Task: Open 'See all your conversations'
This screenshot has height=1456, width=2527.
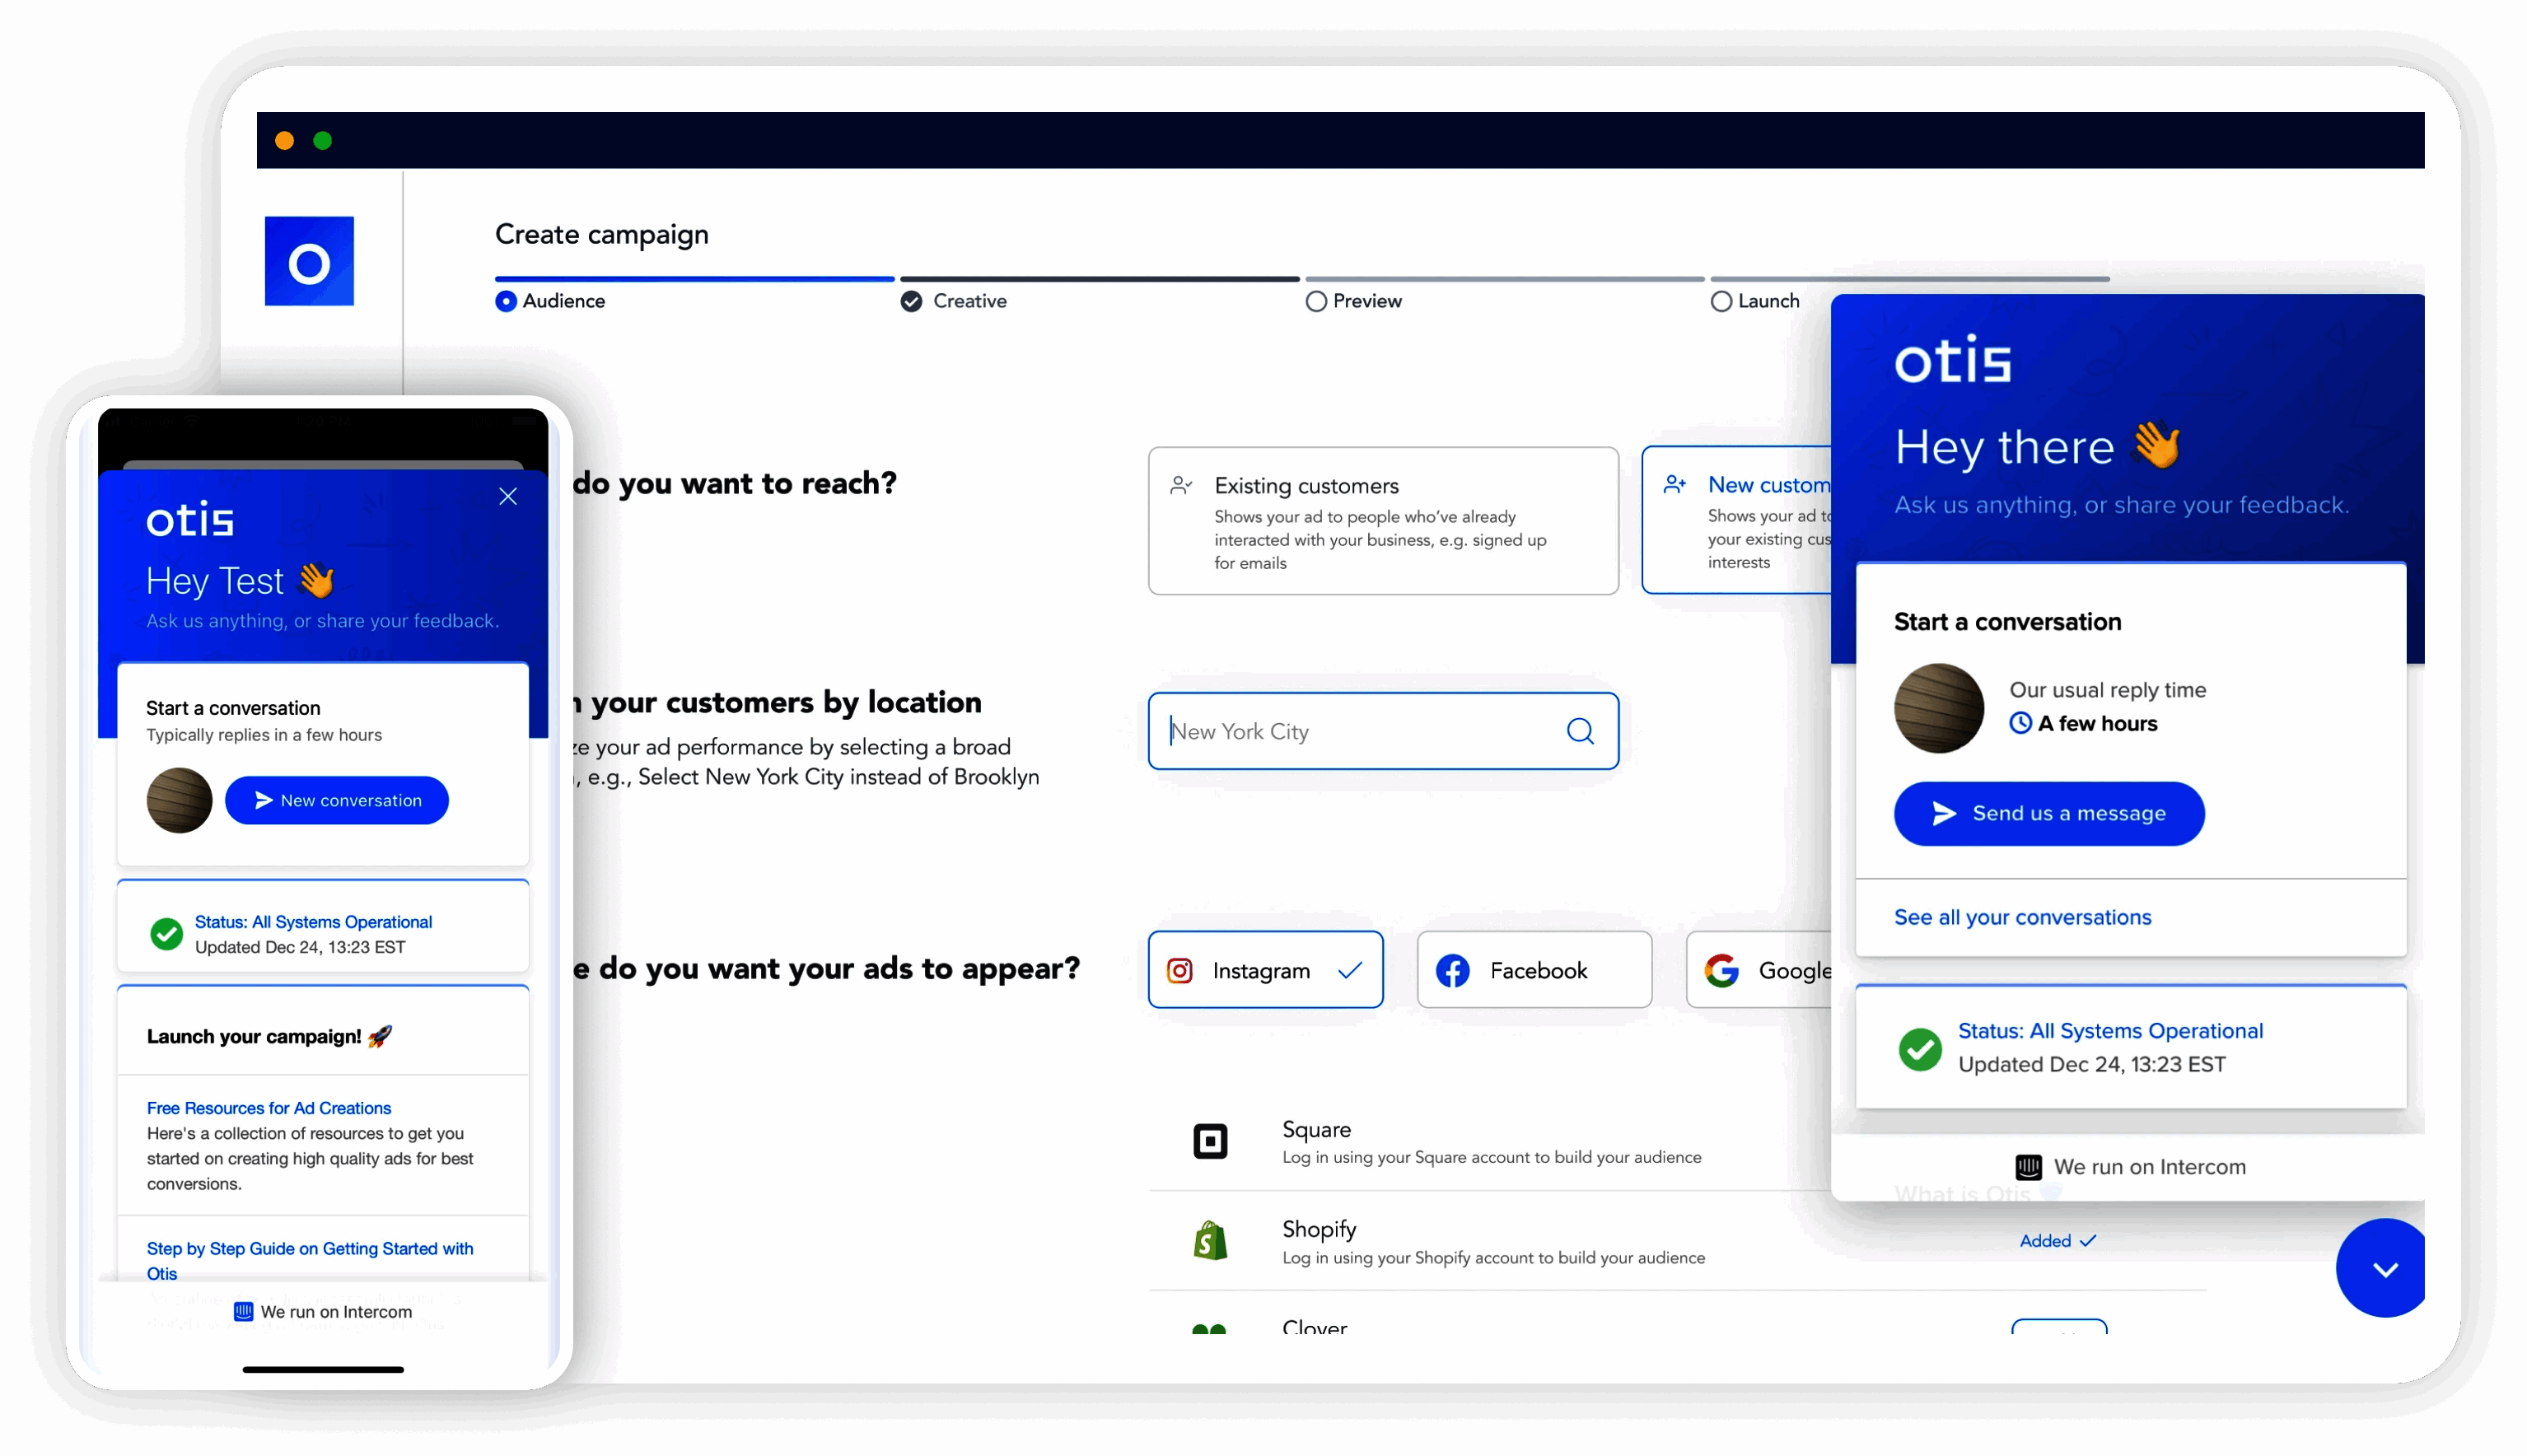Action: pyautogui.click(x=2022, y=917)
